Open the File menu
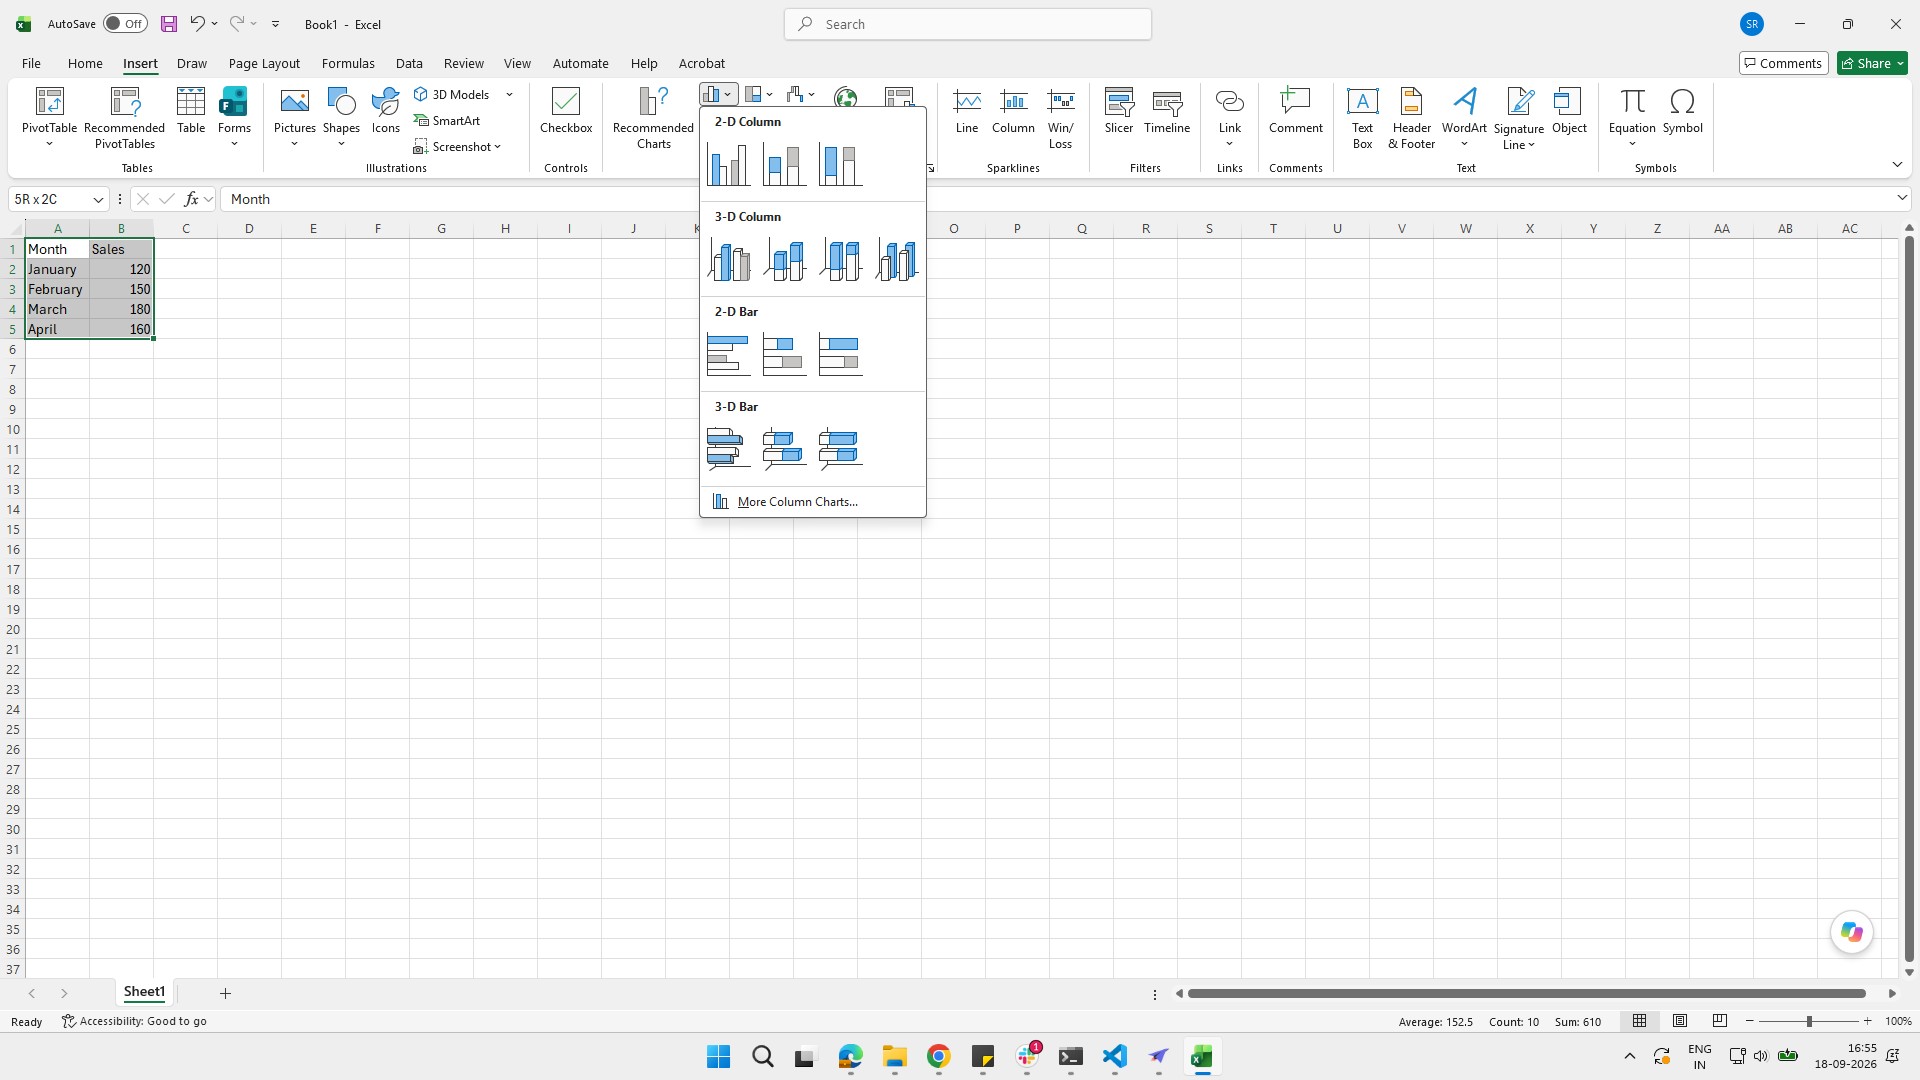The width and height of the screenshot is (1920, 1080). pyautogui.click(x=31, y=63)
